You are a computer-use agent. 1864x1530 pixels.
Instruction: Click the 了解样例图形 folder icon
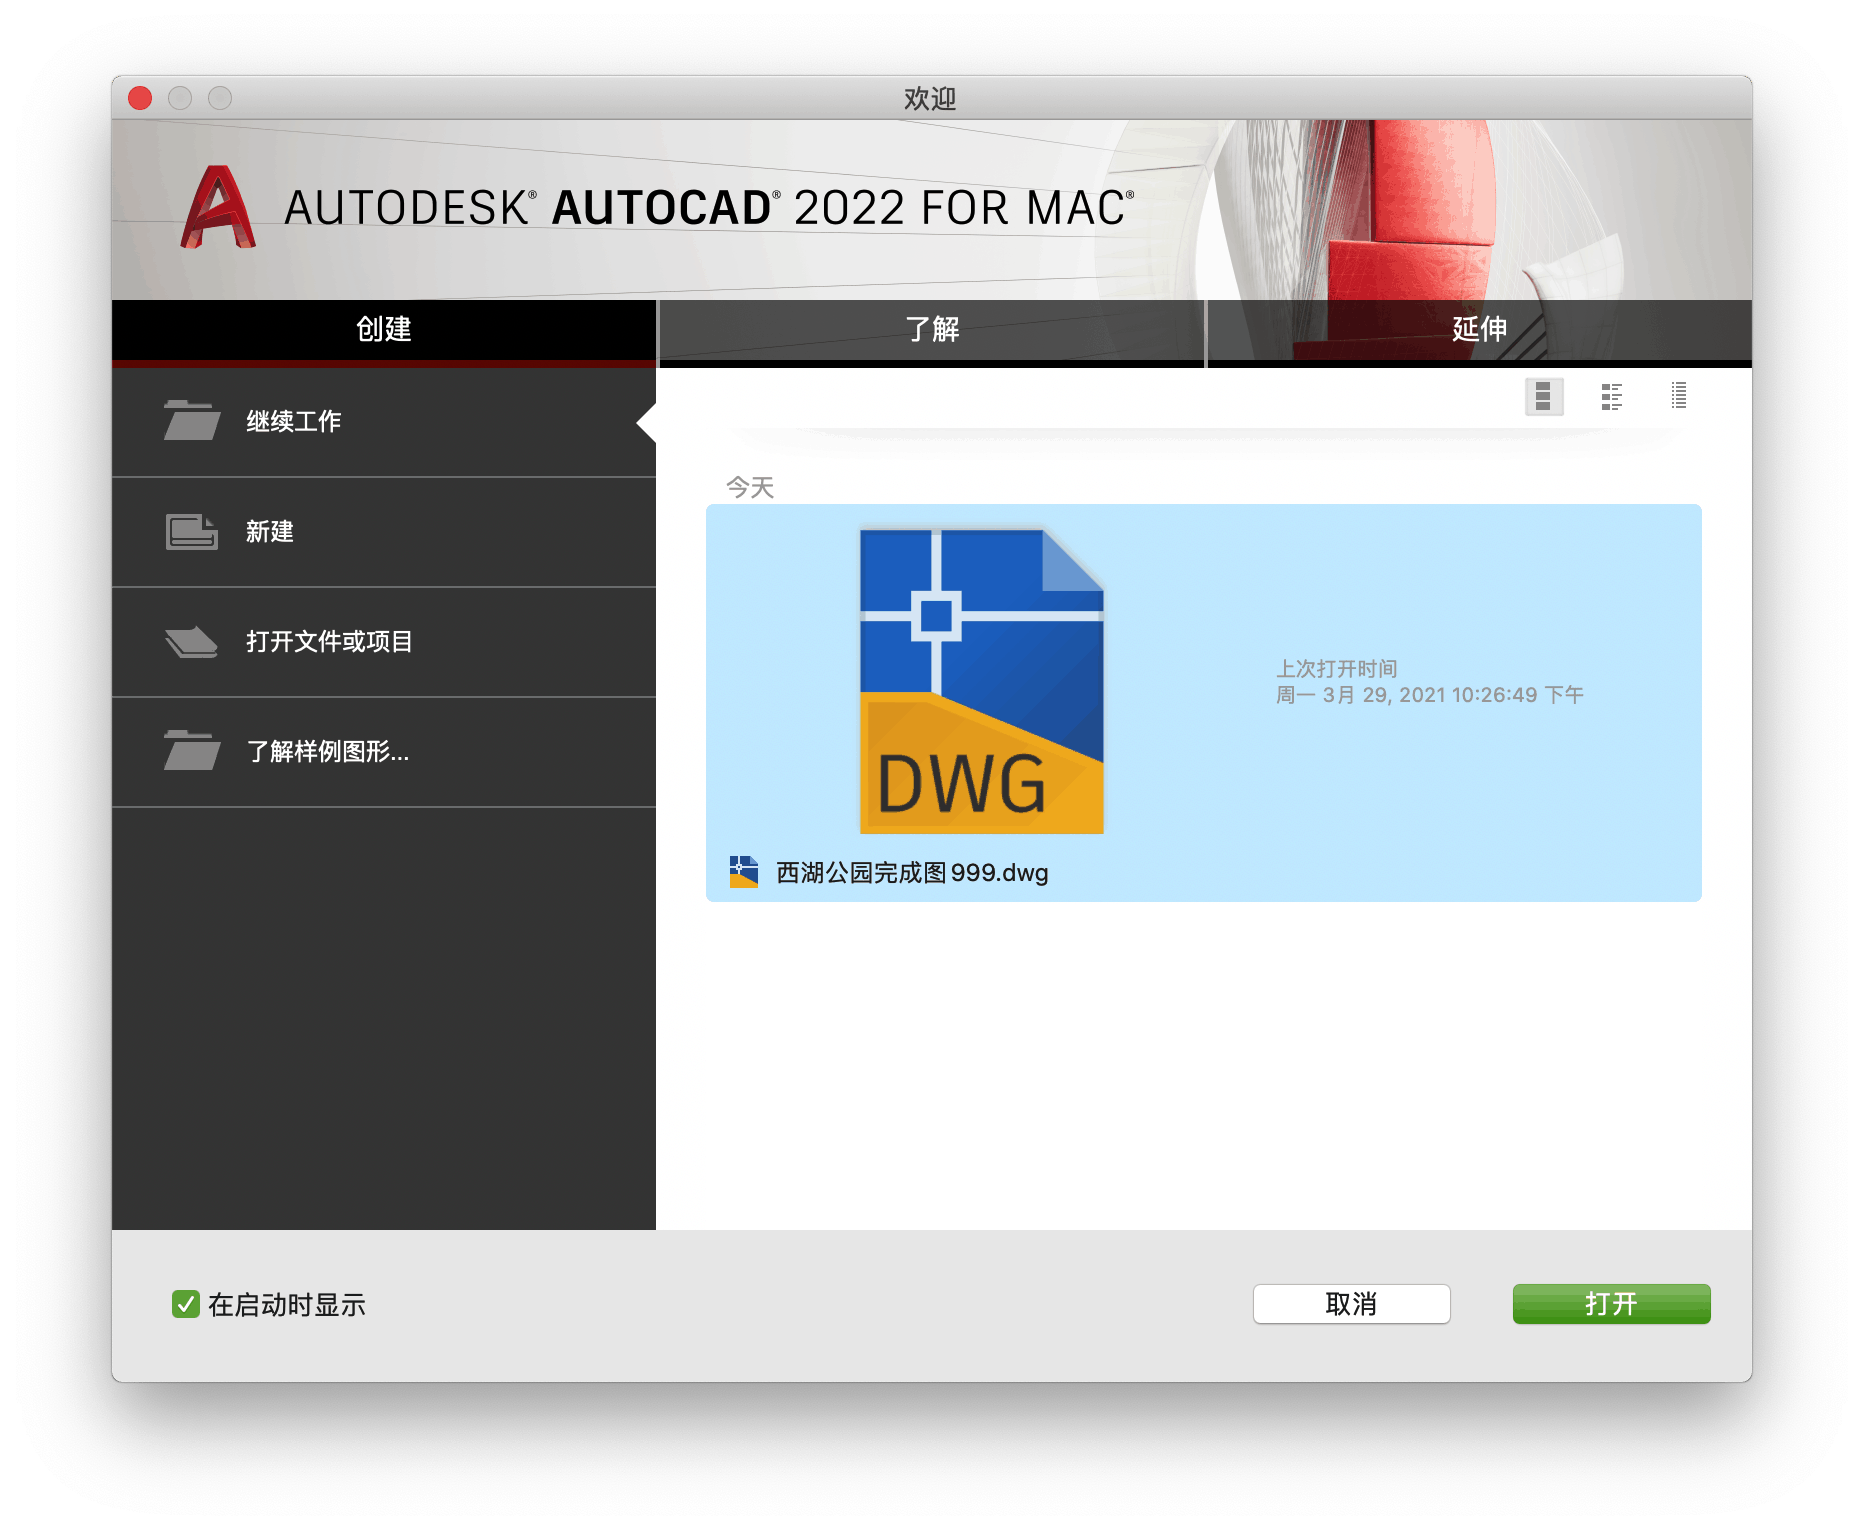pyautogui.click(x=192, y=750)
